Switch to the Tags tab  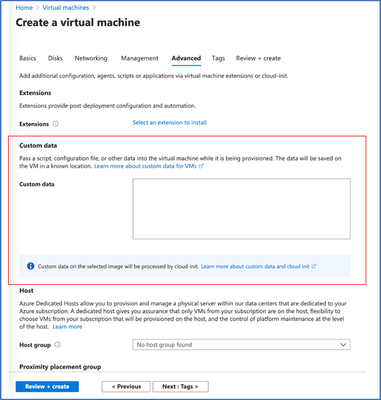pyautogui.click(x=218, y=58)
